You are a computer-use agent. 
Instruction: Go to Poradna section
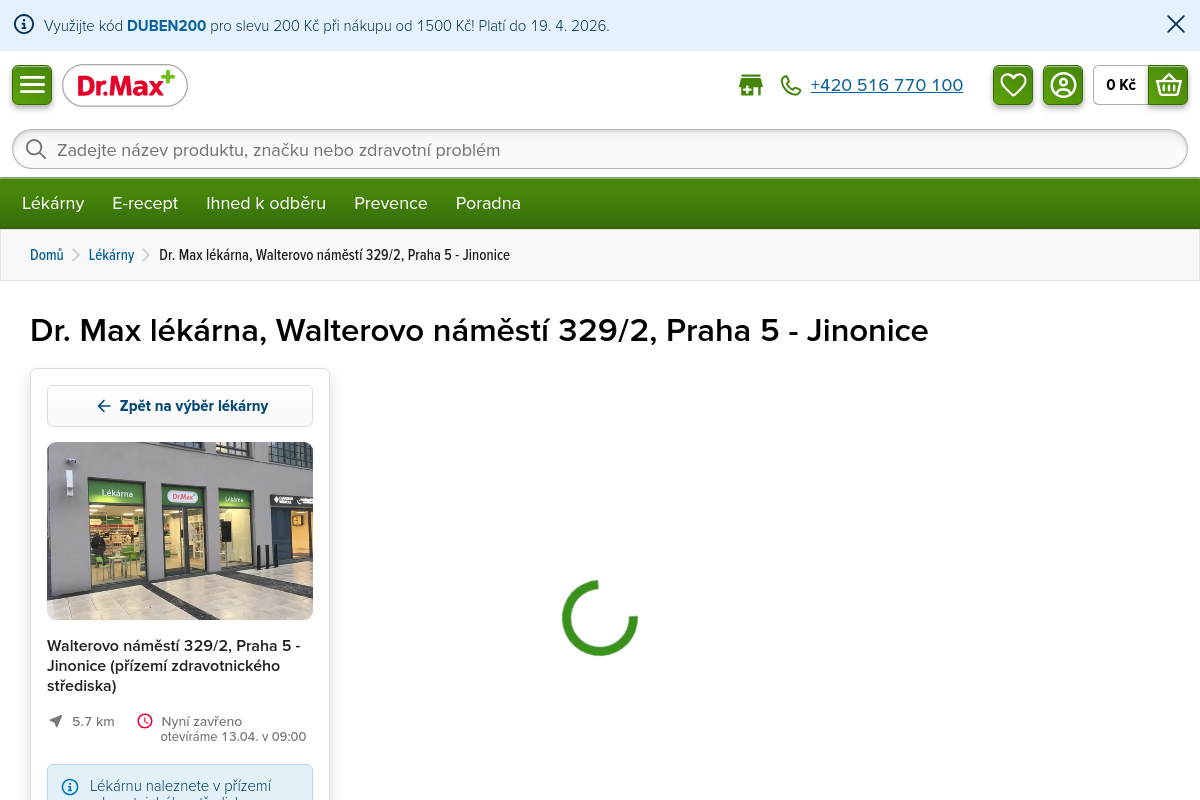tap(488, 204)
